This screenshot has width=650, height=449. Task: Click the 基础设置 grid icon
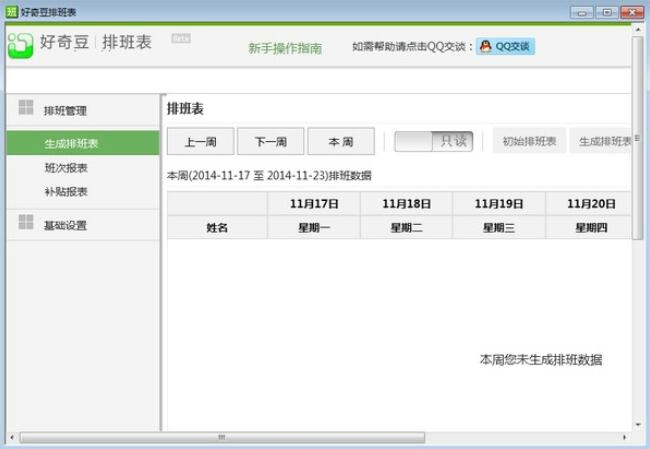(x=25, y=223)
